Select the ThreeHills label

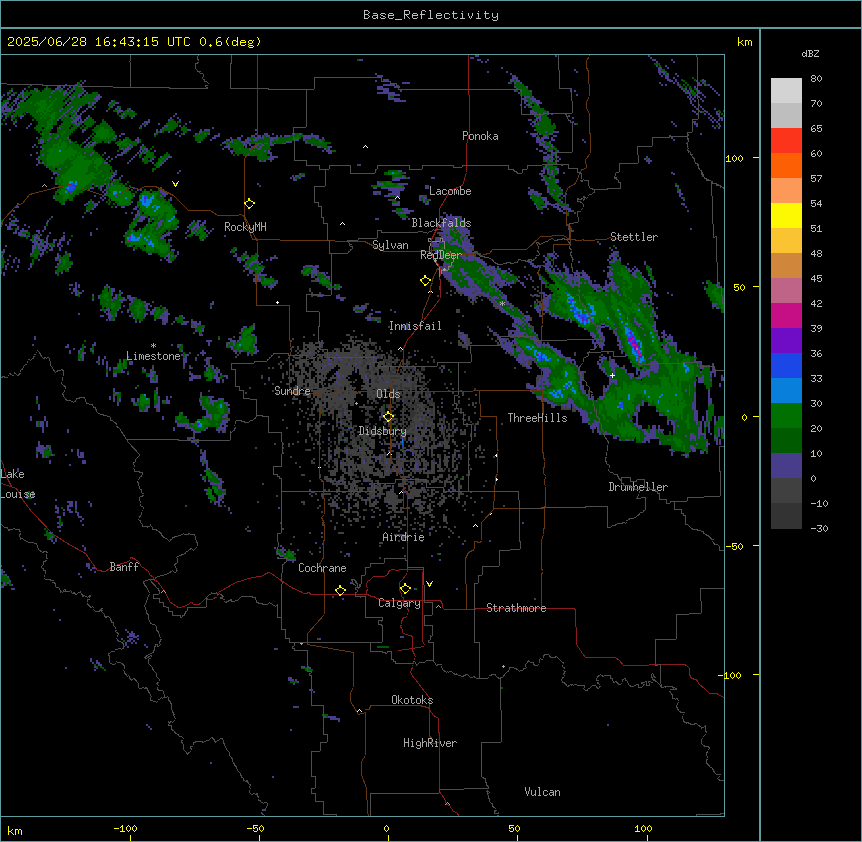537,418
